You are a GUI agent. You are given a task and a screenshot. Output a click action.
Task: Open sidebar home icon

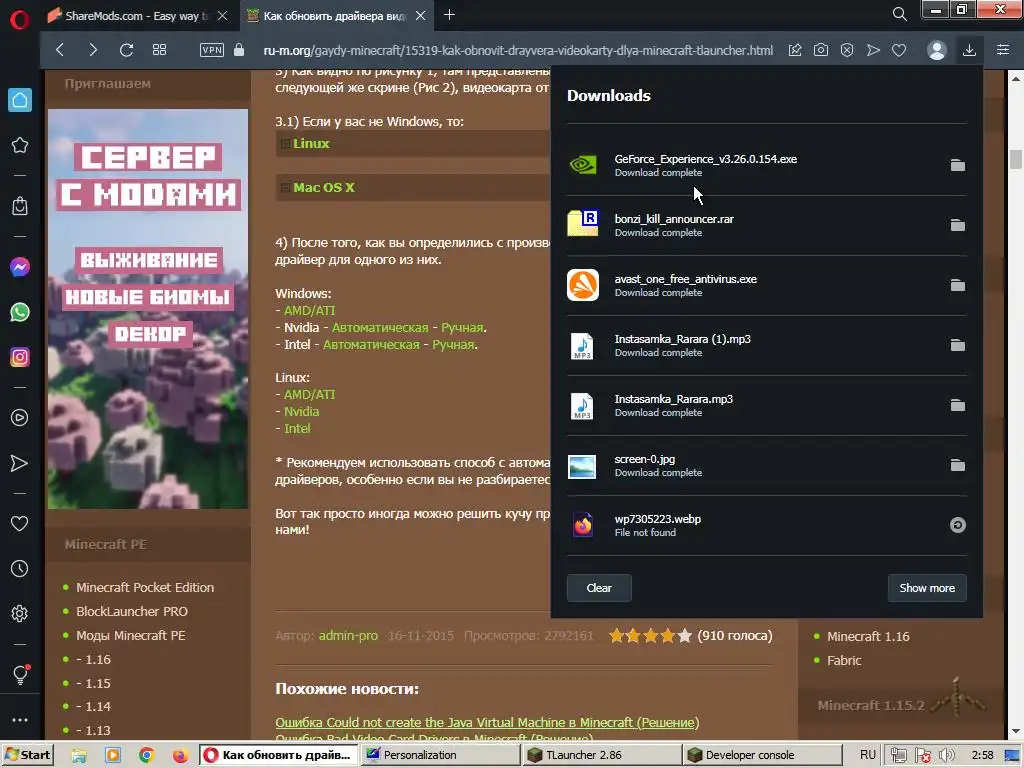20,100
